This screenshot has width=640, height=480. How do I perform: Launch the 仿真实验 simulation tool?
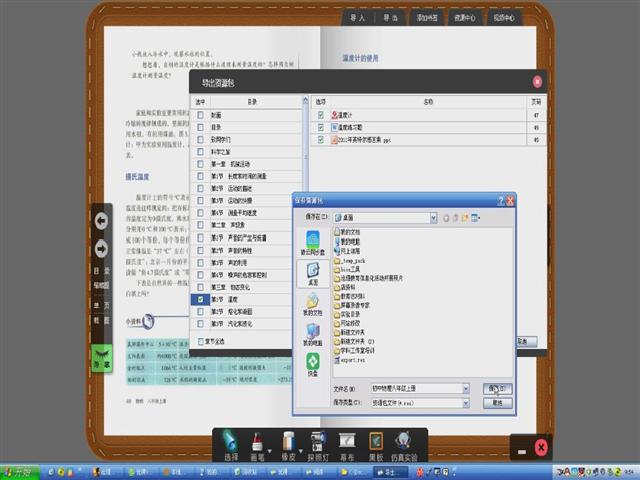coord(407,445)
